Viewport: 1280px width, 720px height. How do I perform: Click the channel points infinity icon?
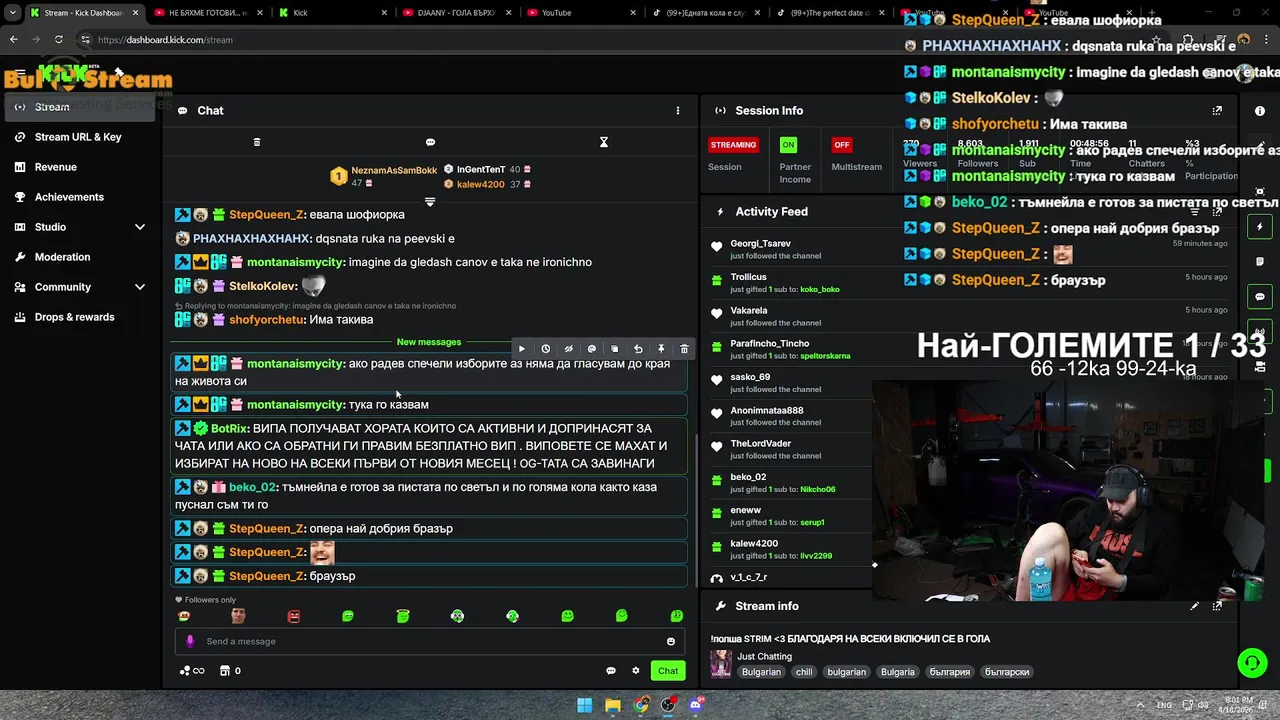(x=191, y=671)
